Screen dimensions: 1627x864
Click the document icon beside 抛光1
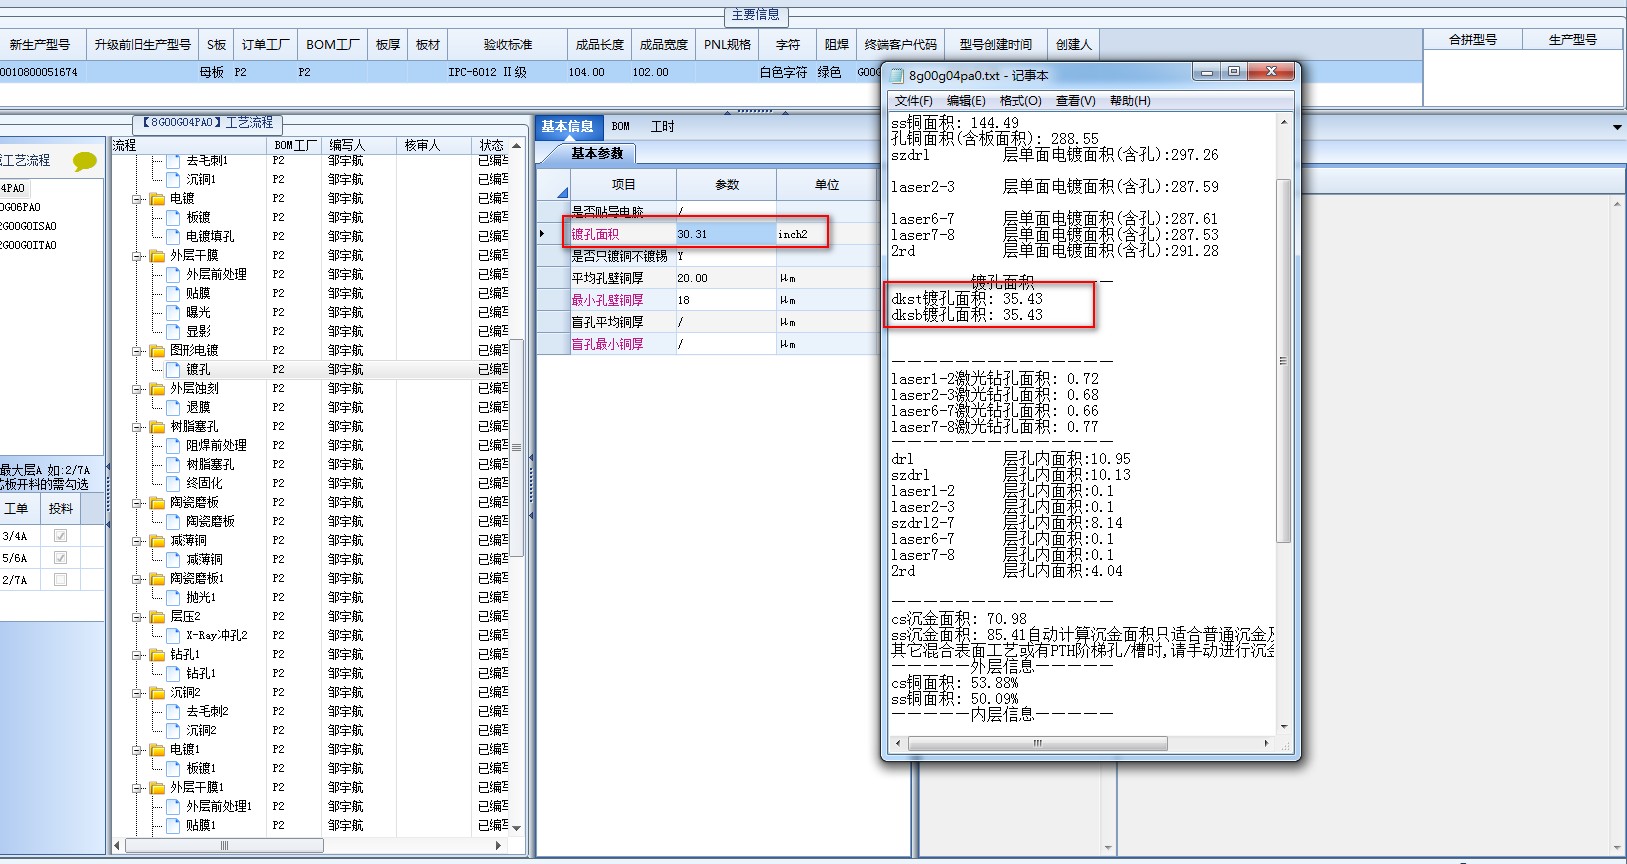pyautogui.click(x=173, y=598)
